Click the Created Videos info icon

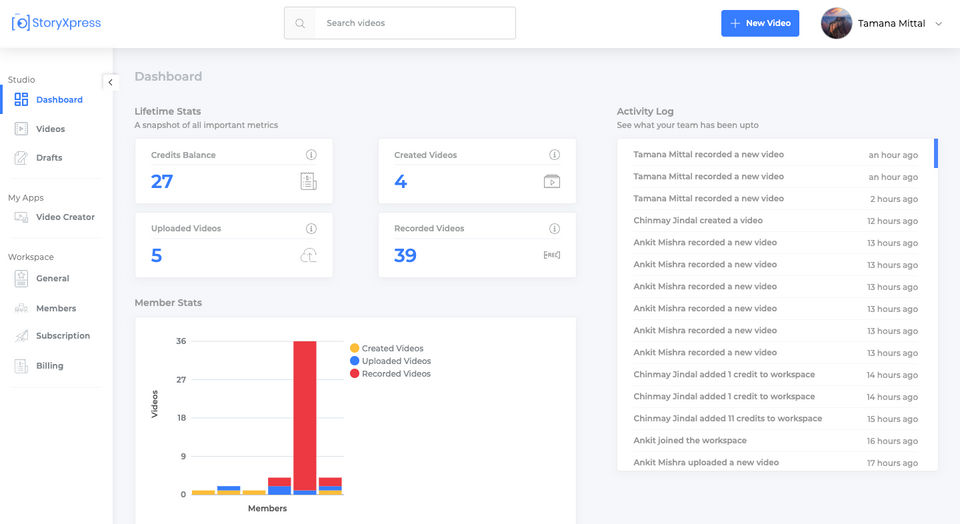click(554, 155)
